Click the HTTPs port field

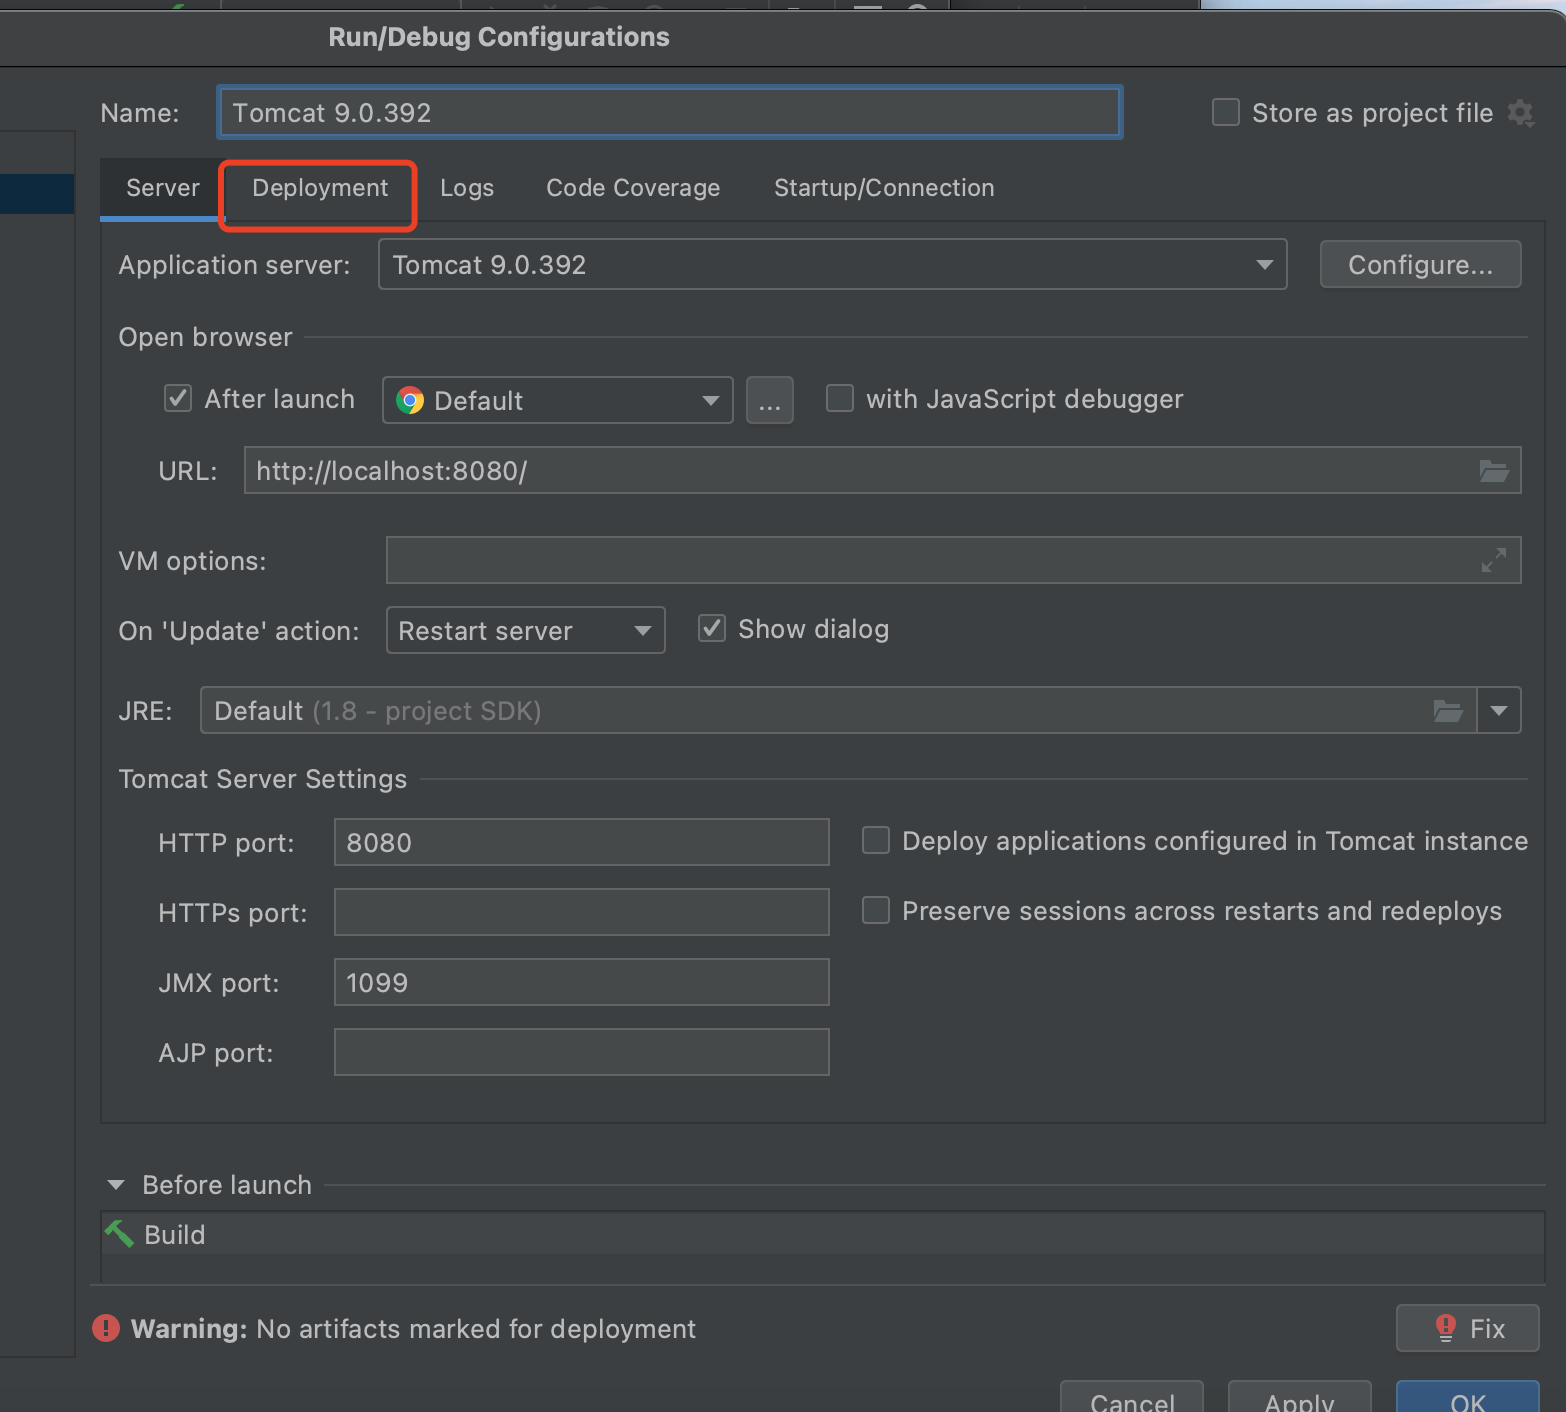(582, 912)
